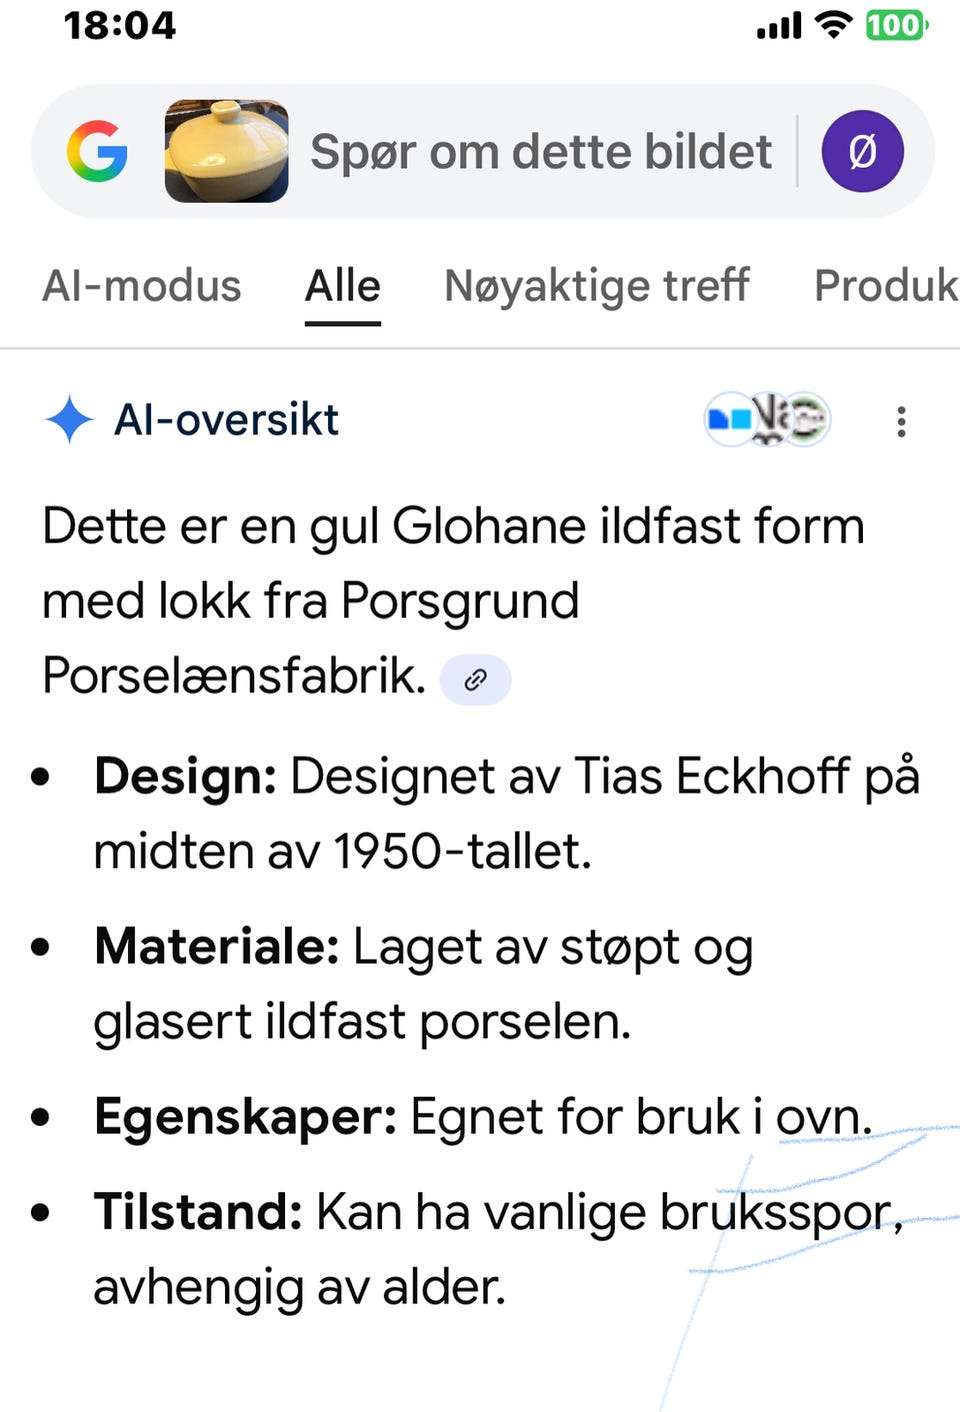
Task: Switch to the AI-modus tab
Action: tap(142, 287)
